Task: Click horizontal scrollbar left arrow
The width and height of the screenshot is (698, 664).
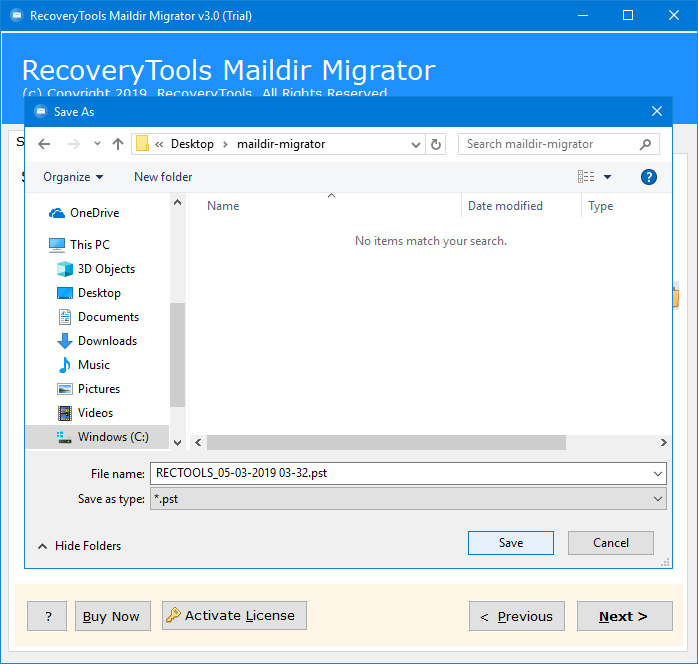Action: 198,443
